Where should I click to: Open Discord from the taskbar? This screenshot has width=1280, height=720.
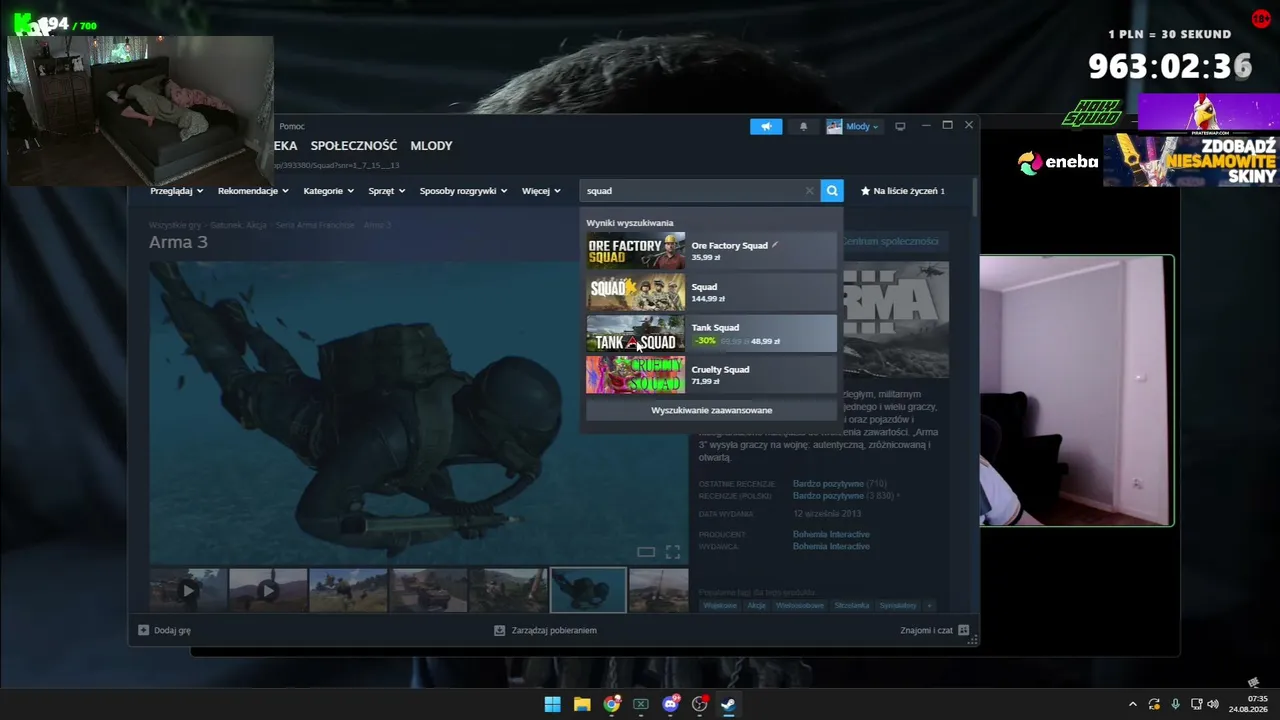point(671,704)
